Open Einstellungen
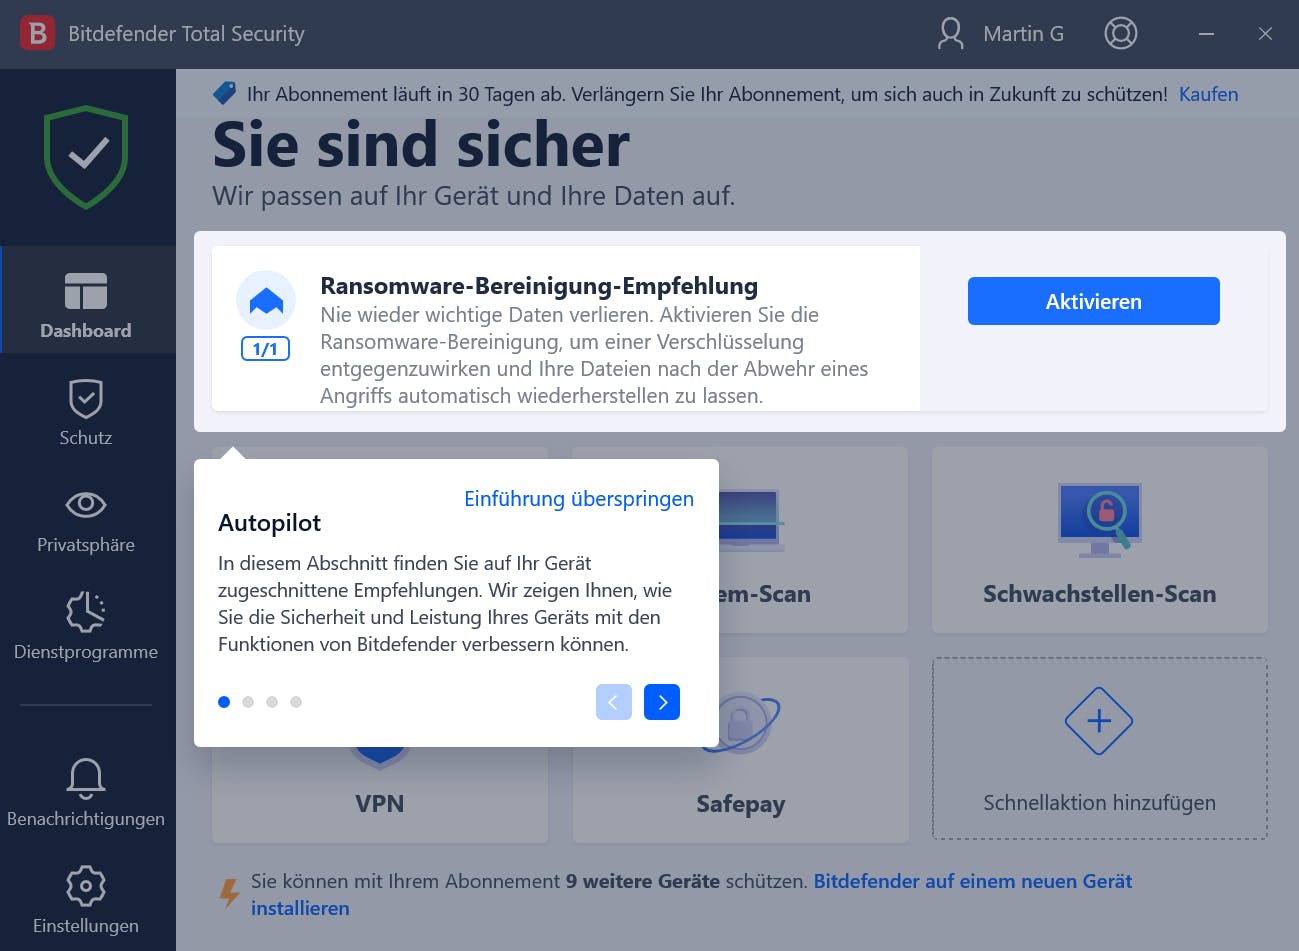This screenshot has height=951, width=1299. click(86, 900)
